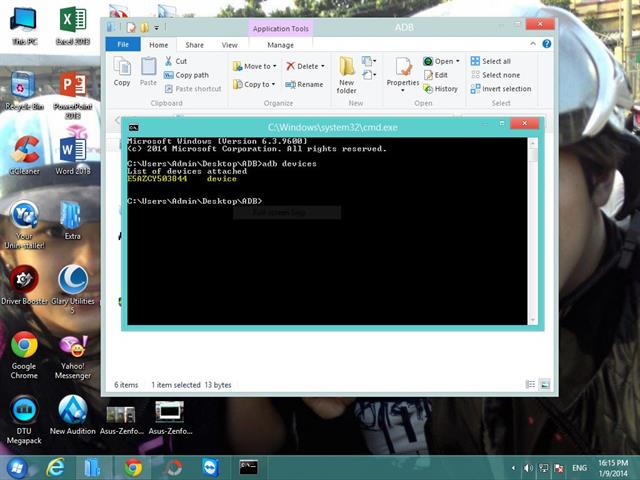Click the cmd window vertical scrollbar
This screenshot has height=480, width=640.
click(x=533, y=230)
